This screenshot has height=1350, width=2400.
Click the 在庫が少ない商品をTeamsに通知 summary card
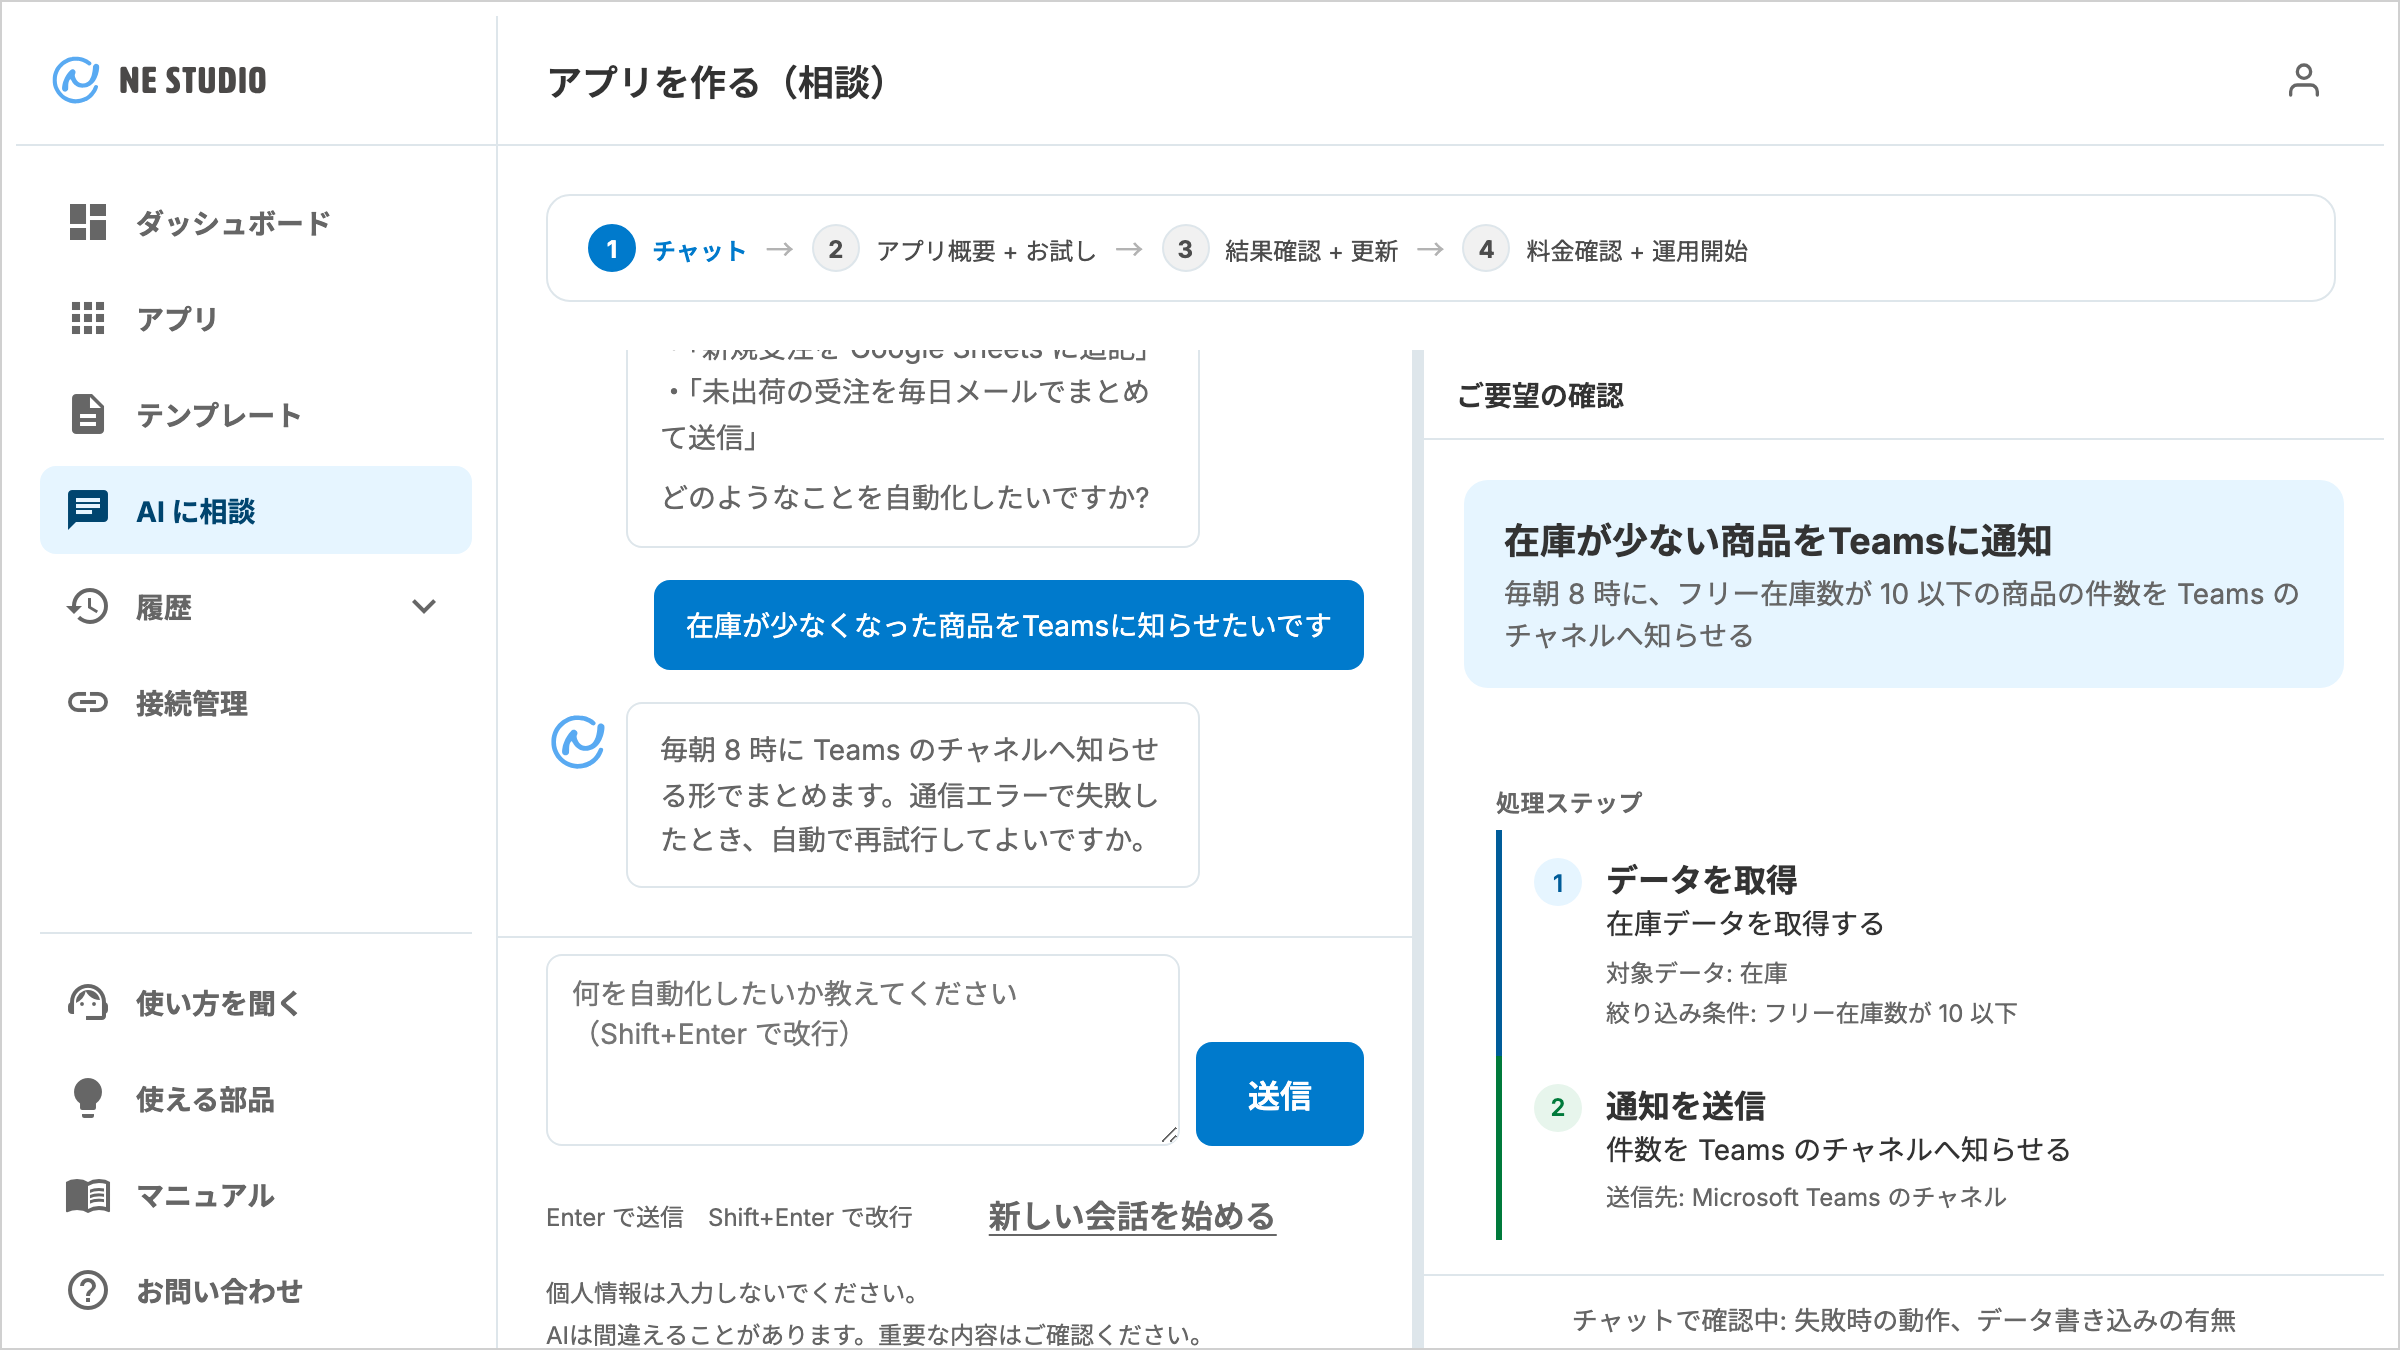[x=1903, y=584]
